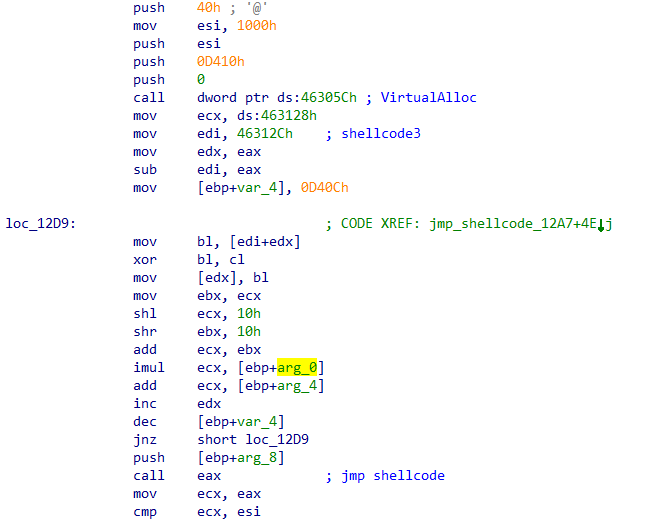Click the arg_8 operand
This screenshot has width=645, height=522.
click(x=257, y=458)
